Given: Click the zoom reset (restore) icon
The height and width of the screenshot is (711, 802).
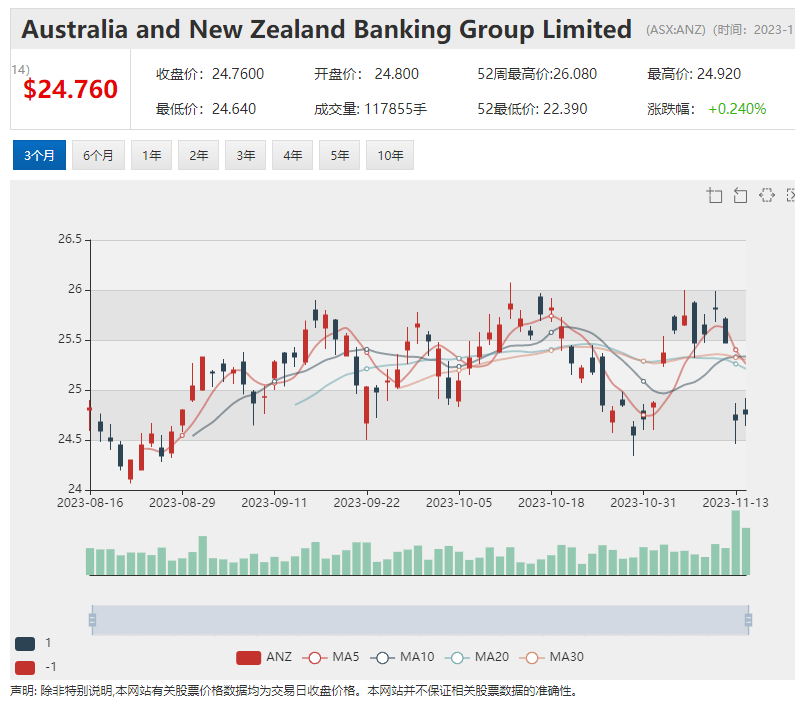Looking at the screenshot, I should point(740,195).
